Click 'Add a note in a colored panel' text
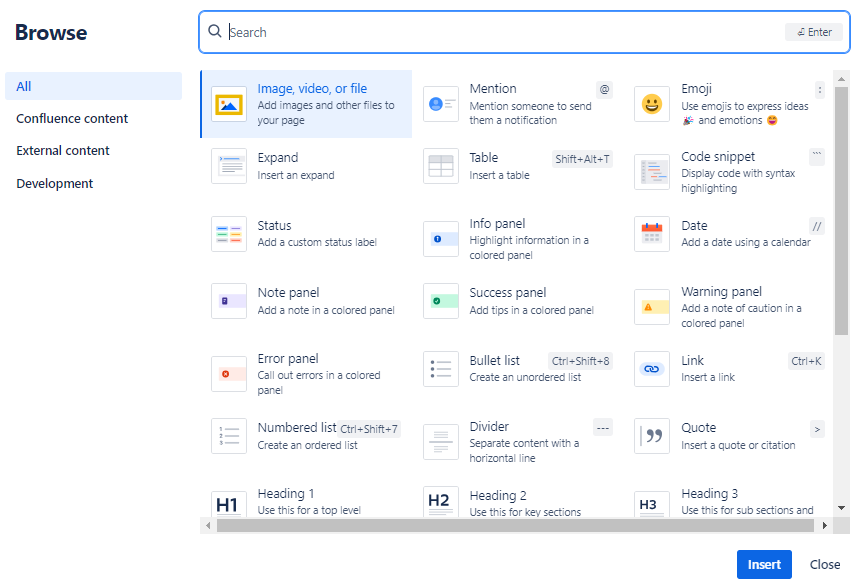 tap(326, 310)
